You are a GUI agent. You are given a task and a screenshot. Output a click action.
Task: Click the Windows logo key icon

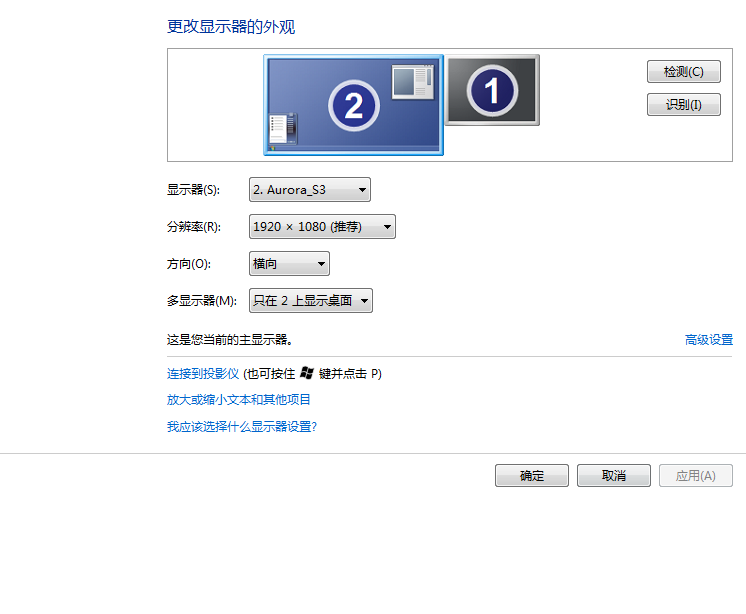tap(307, 373)
